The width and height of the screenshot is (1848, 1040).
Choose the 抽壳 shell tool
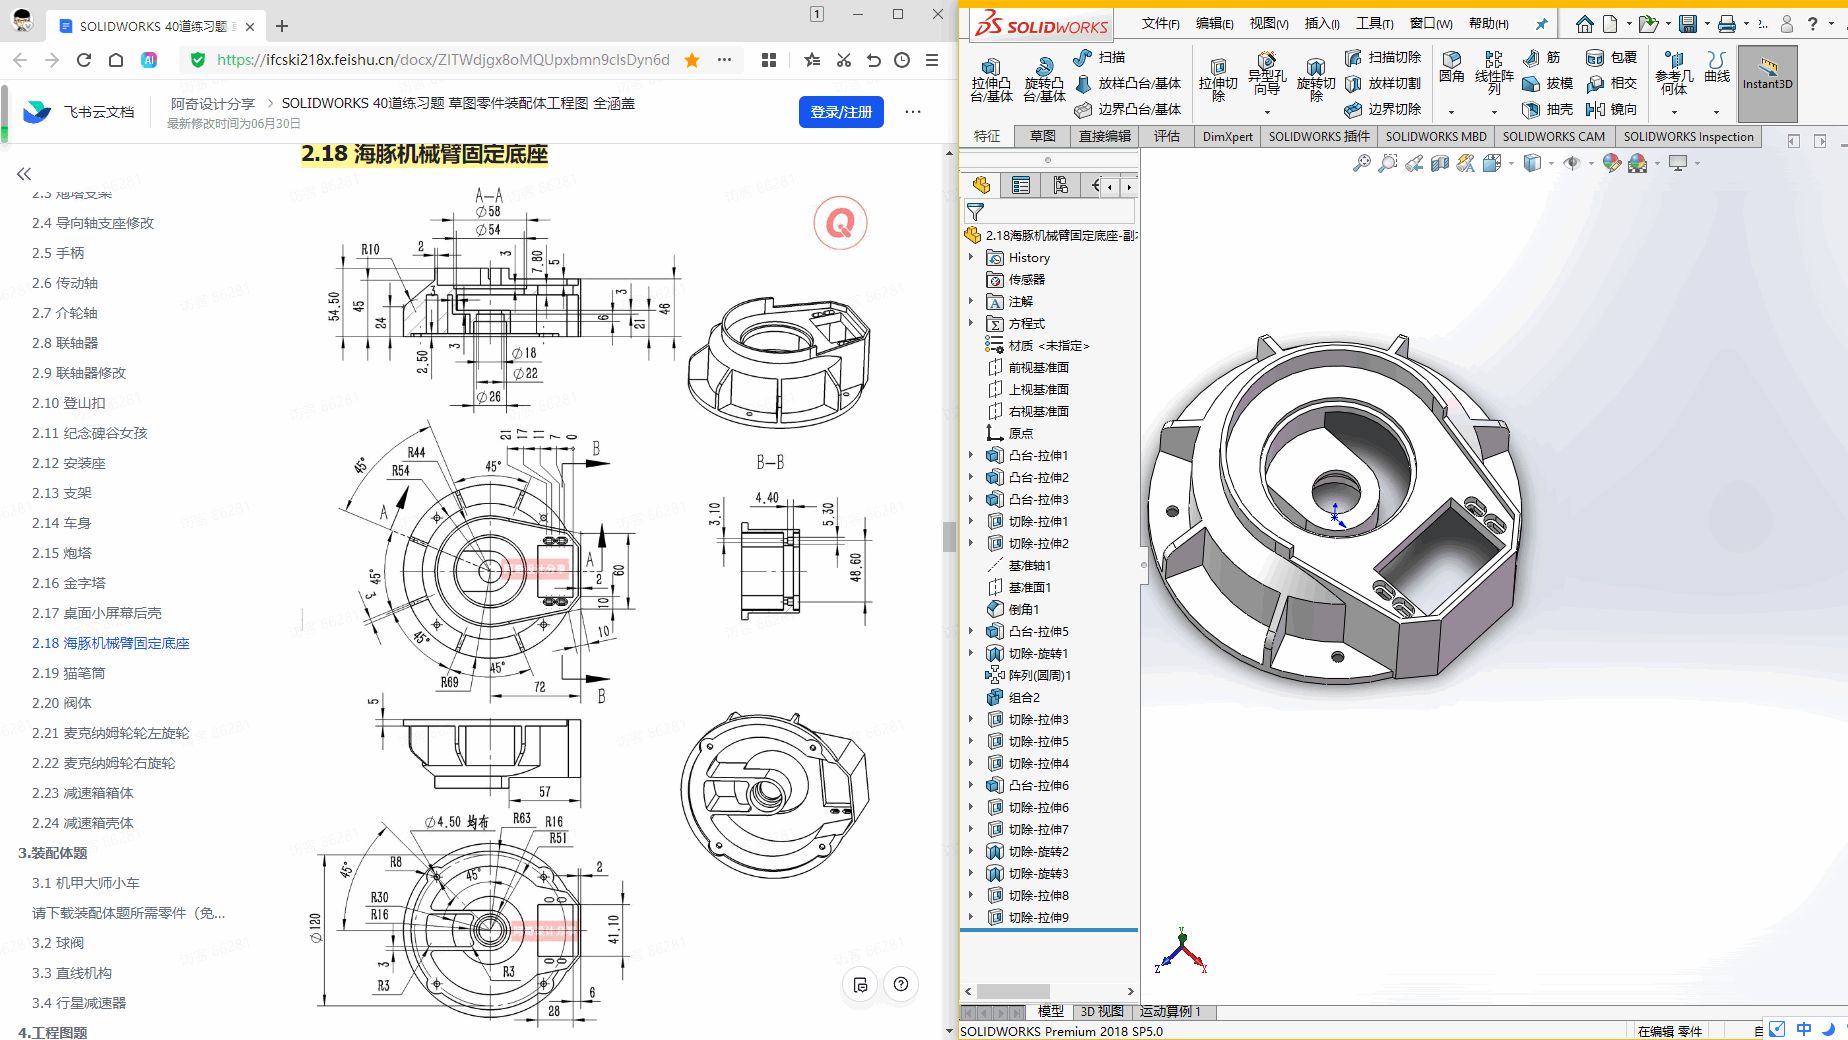coord(1548,109)
